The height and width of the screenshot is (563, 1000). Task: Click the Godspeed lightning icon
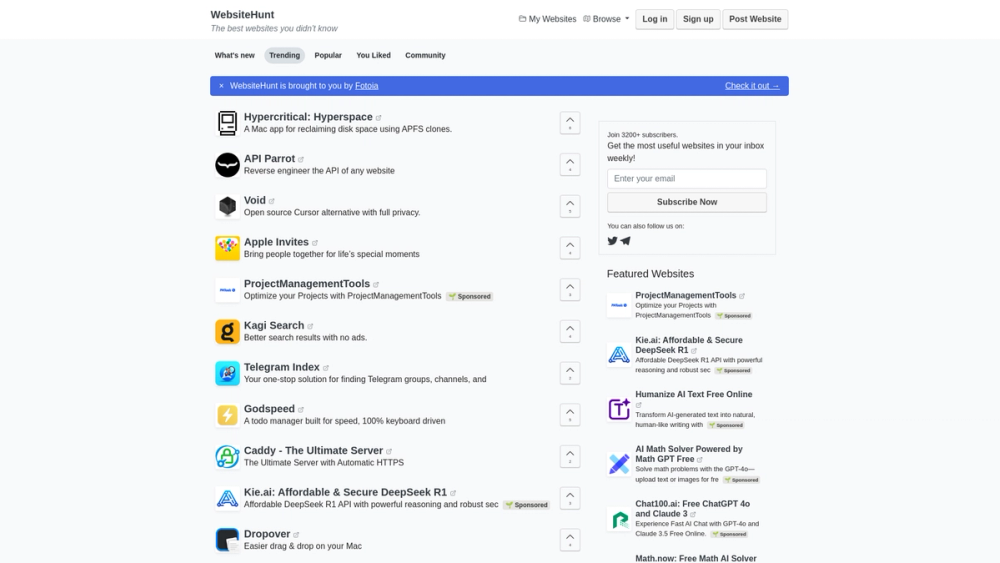pos(227,415)
